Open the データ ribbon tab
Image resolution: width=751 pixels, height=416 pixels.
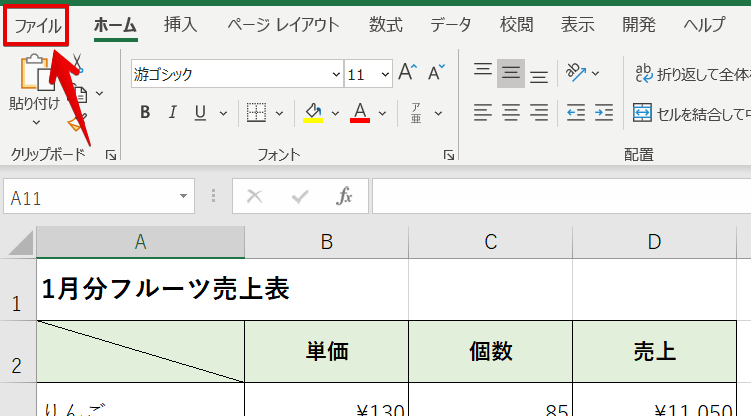(450, 25)
